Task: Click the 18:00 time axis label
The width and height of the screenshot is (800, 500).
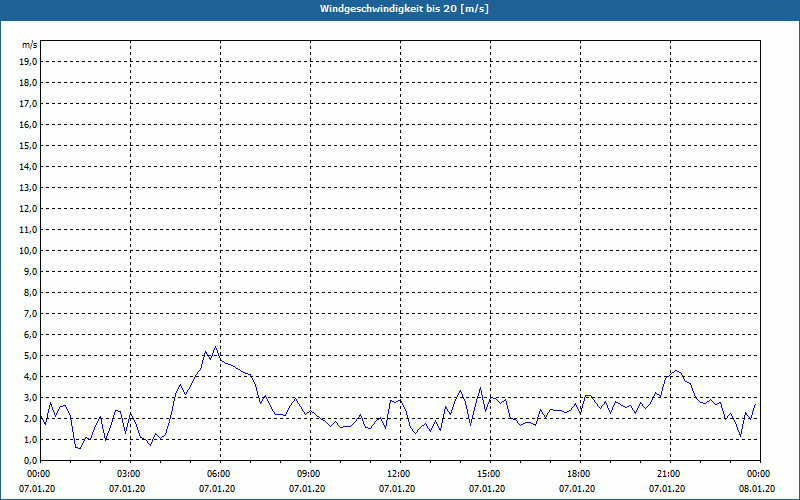Action: pyautogui.click(x=578, y=474)
